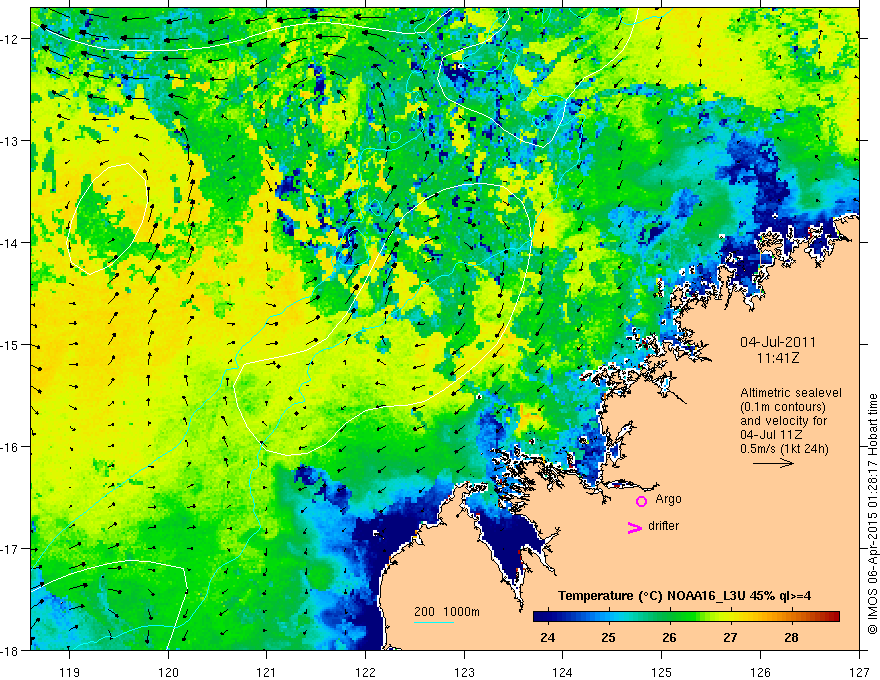Click the velocity scale arrow in legend

click(773, 463)
